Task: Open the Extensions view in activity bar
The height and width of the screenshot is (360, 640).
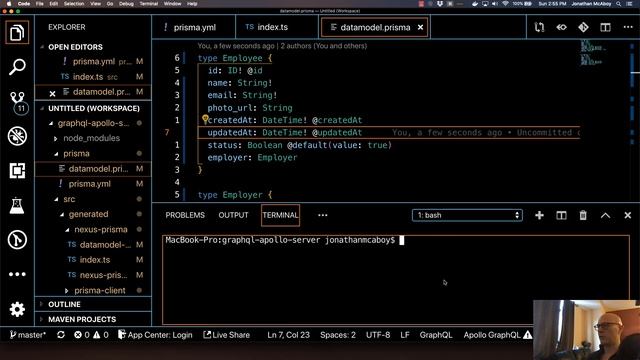Action: pyautogui.click(x=17, y=171)
